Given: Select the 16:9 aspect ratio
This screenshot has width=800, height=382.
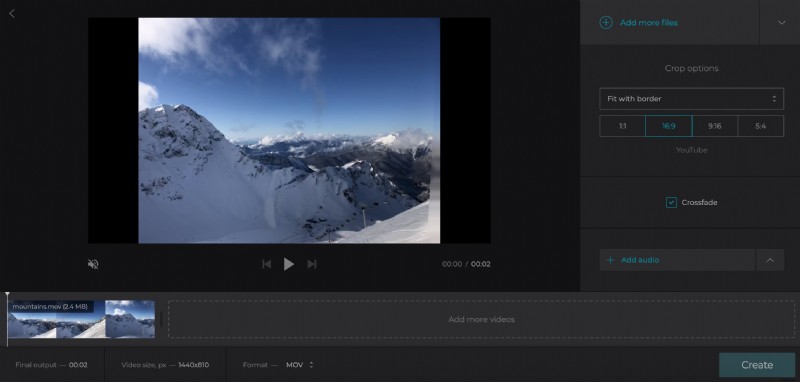Looking at the screenshot, I should pos(668,126).
